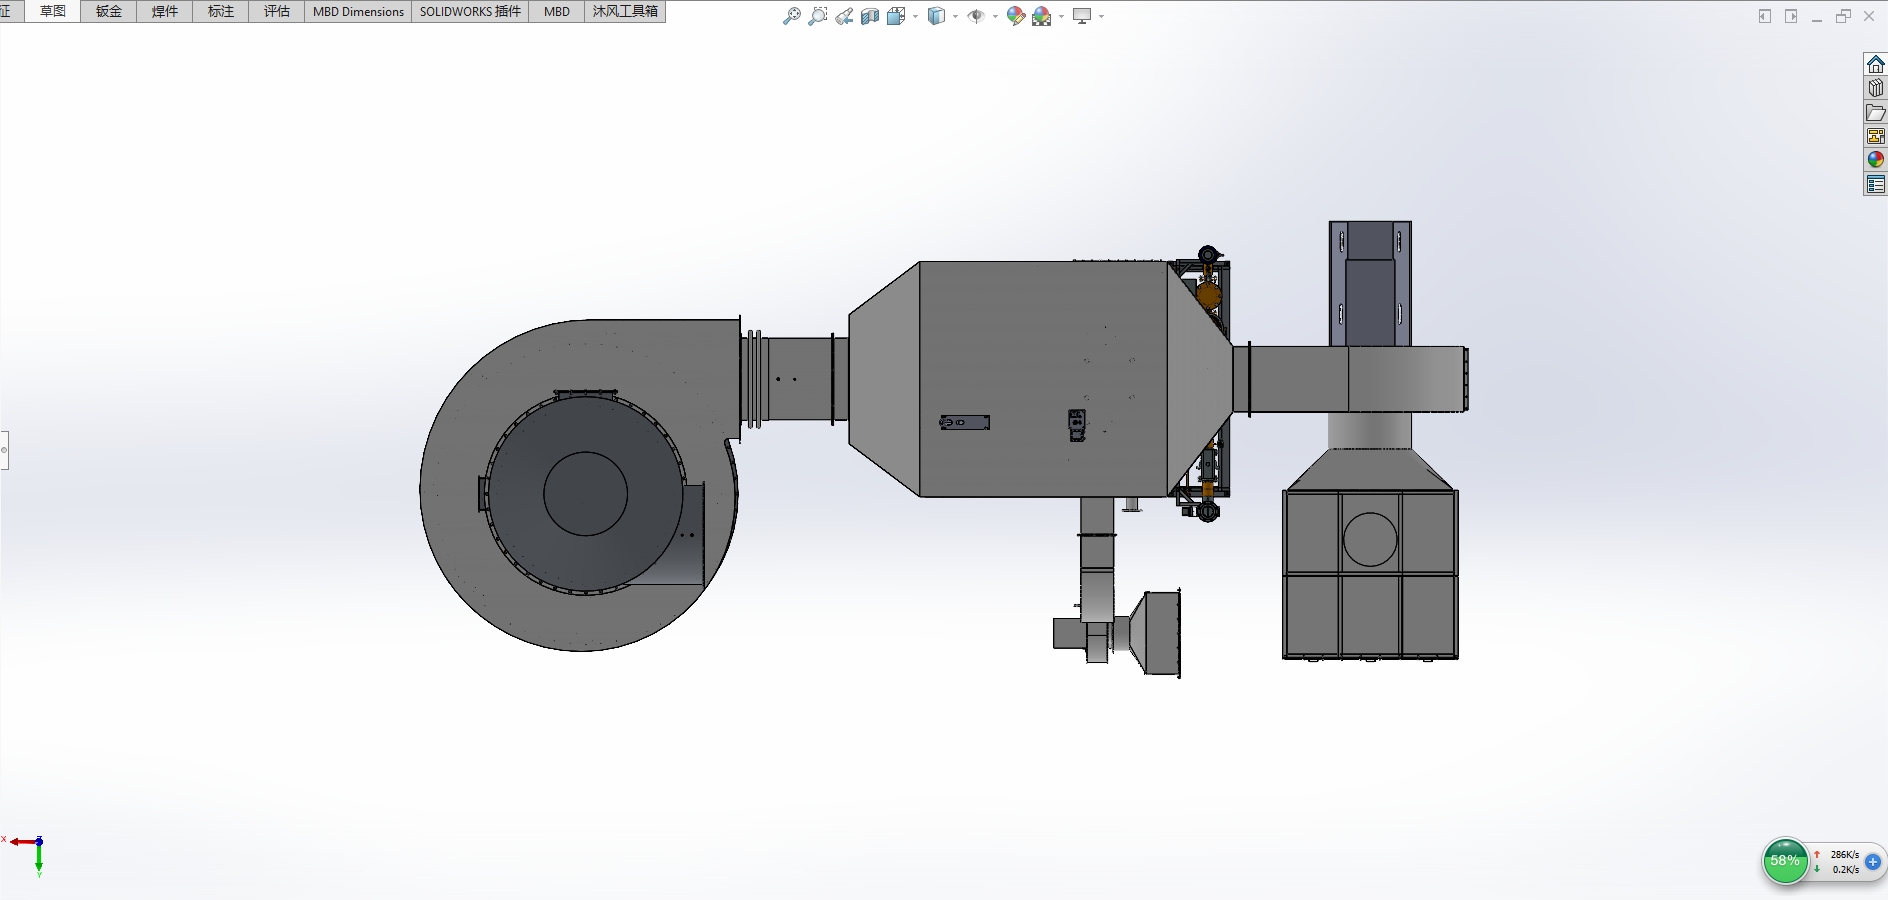1888x900 pixels.
Task: Expand the Hide/Show Items dropdown arrow
Action: tap(995, 16)
